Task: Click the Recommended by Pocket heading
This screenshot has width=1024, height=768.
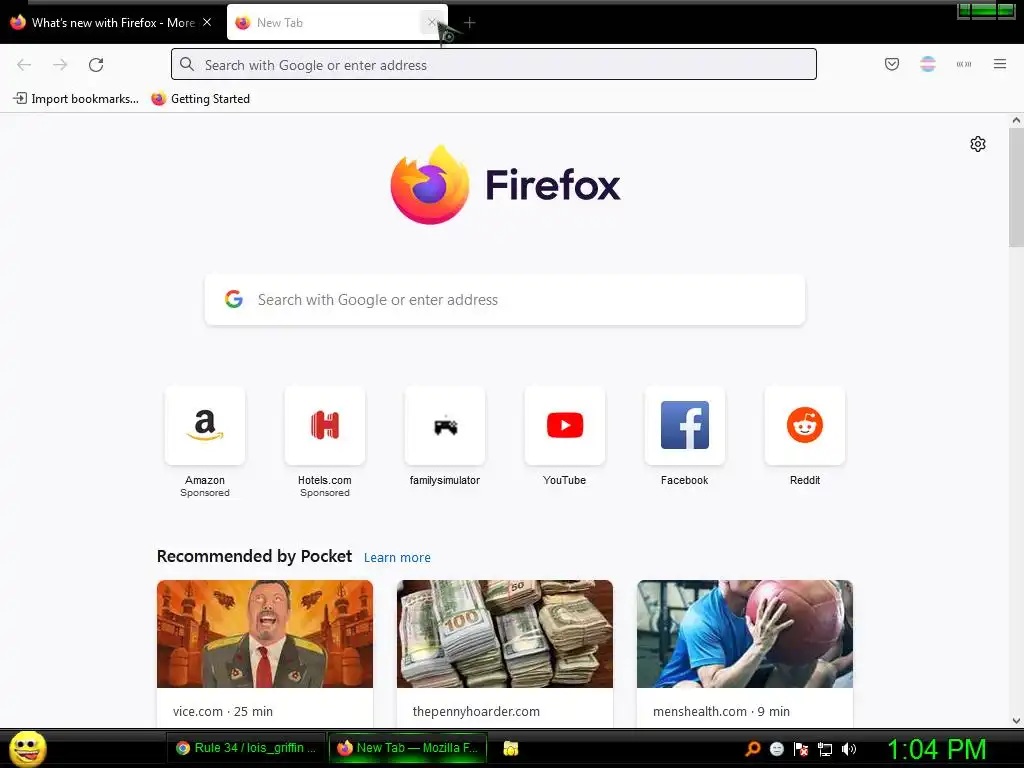Action: point(254,556)
